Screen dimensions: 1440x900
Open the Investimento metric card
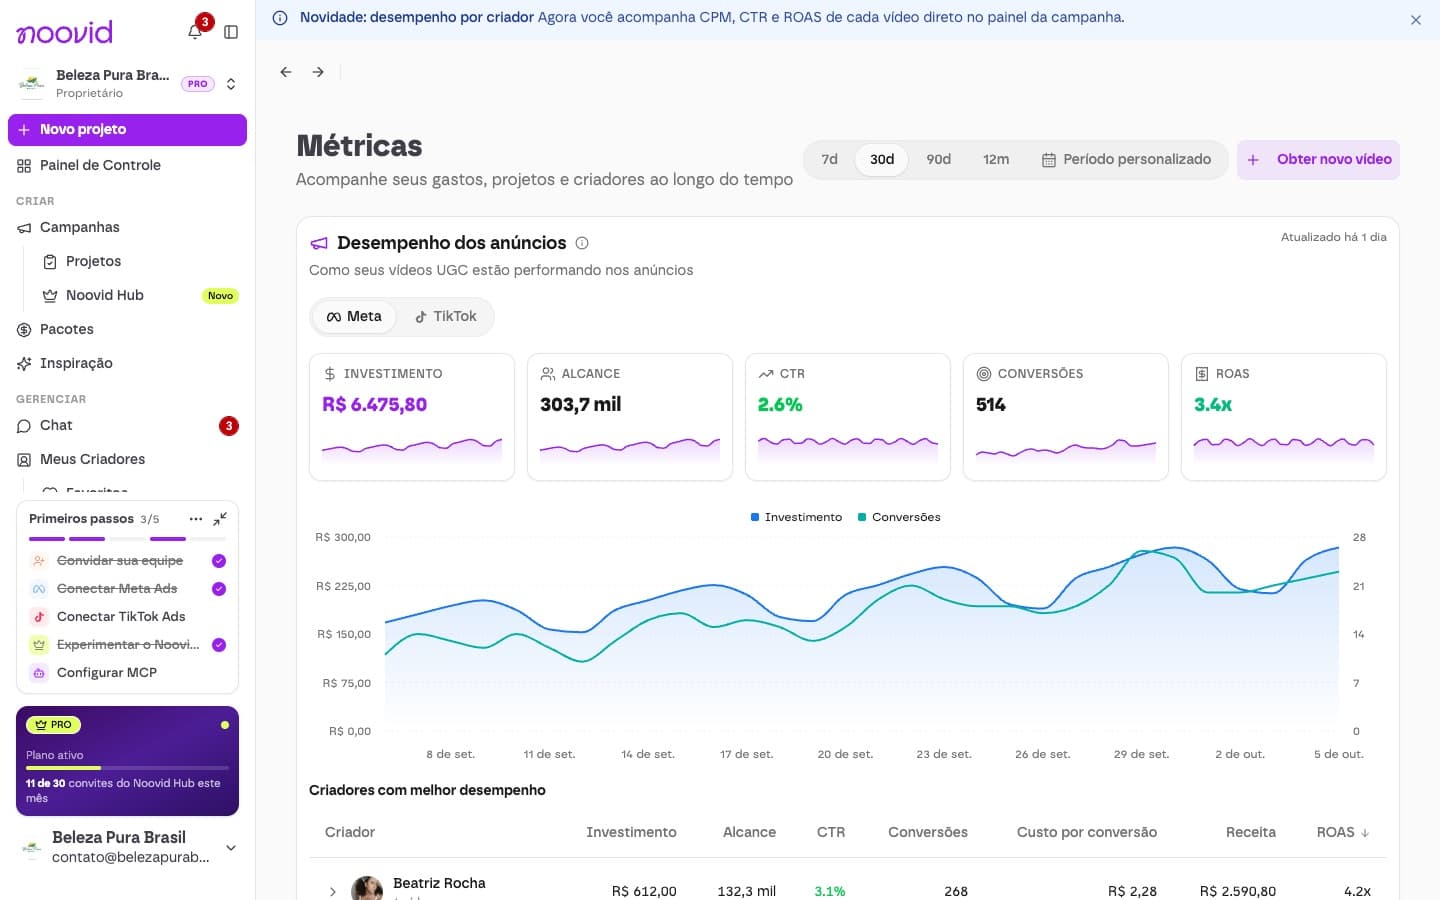412,417
